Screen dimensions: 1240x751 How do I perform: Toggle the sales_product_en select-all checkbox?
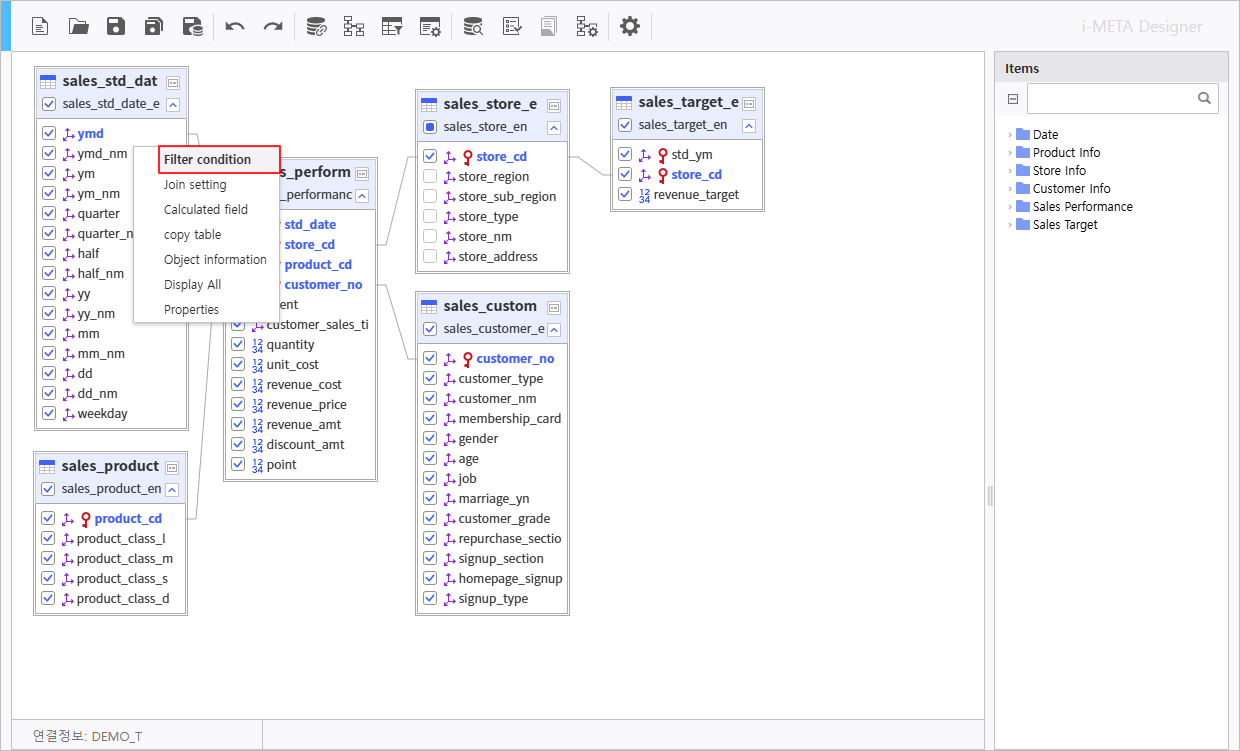(x=48, y=489)
